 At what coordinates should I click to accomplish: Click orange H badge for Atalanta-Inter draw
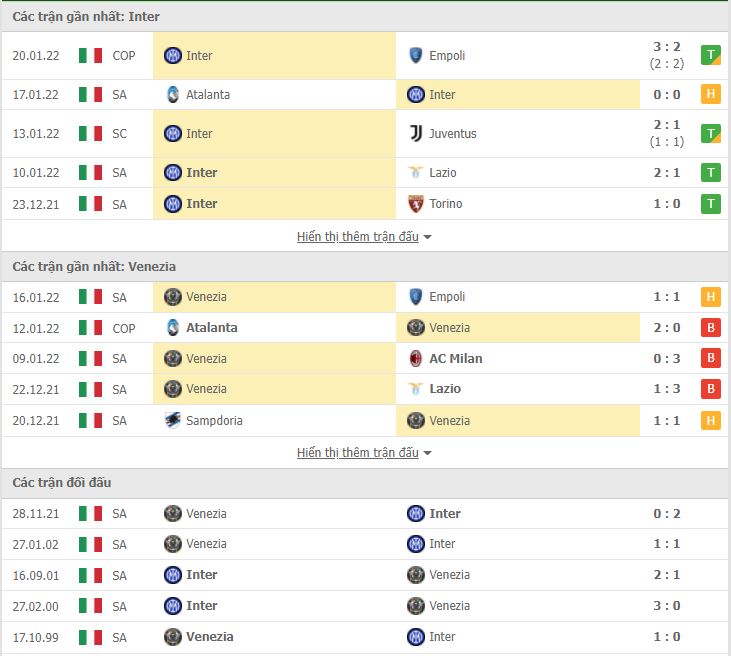coord(711,95)
